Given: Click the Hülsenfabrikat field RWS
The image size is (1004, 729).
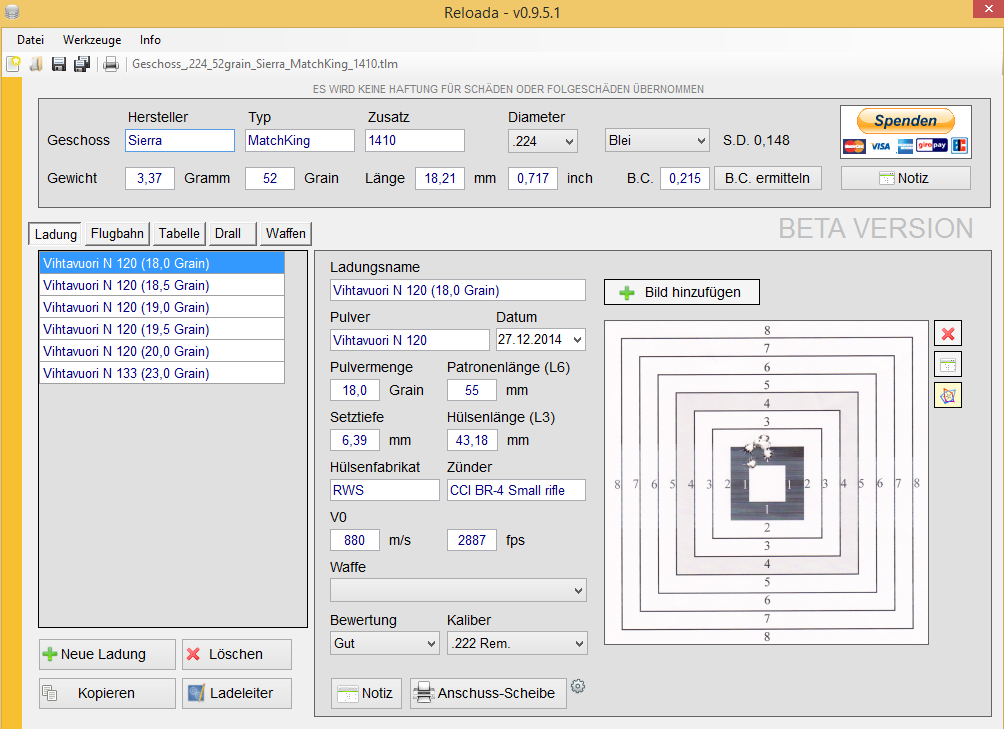Looking at the screenshot, I should click(x=385, y=490).
